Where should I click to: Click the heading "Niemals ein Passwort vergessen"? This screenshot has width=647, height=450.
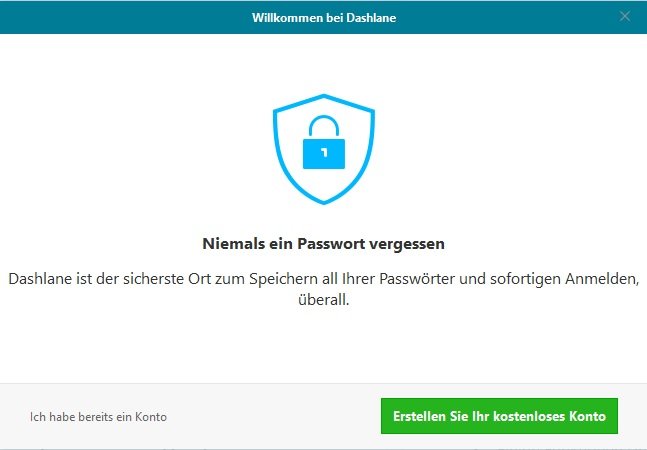[x=323, y=243]
